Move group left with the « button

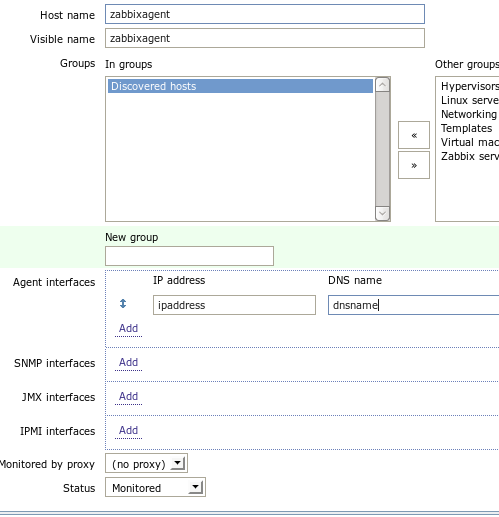(x=414, y=135)
